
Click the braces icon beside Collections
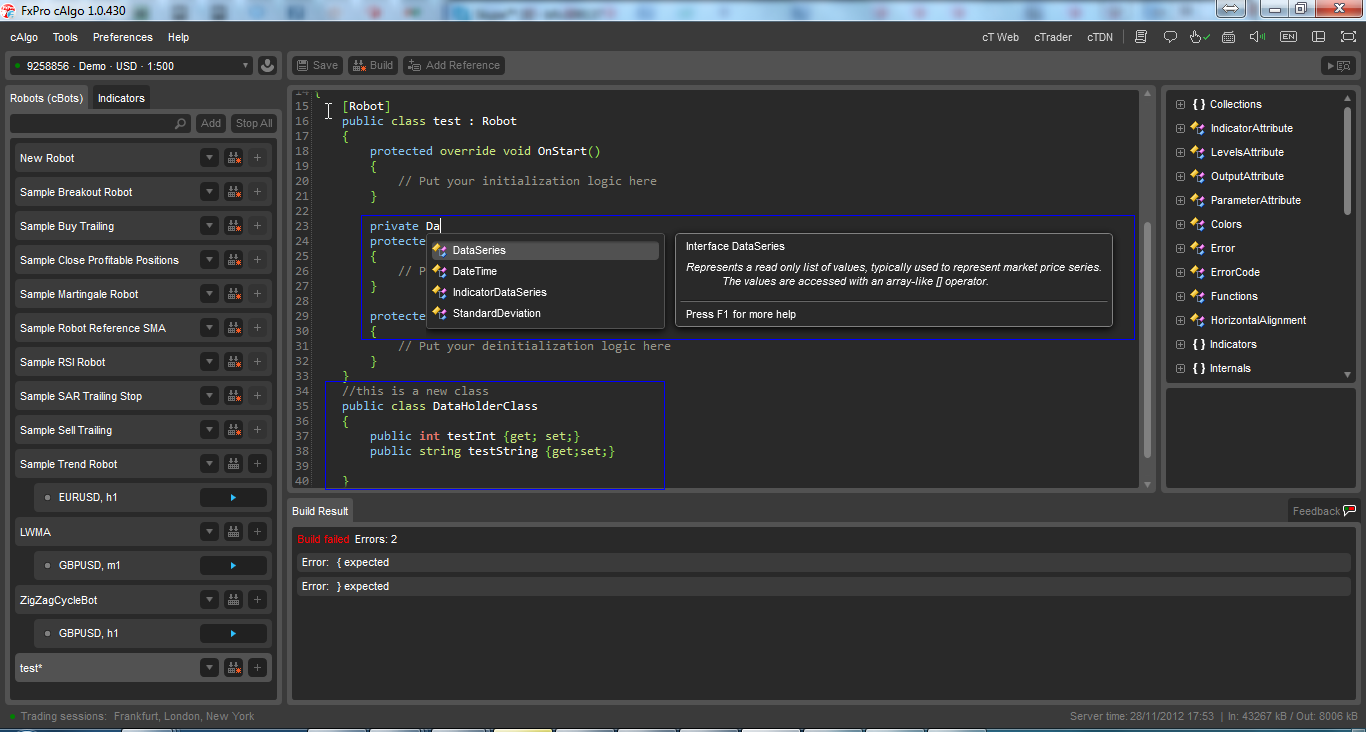1198,104
